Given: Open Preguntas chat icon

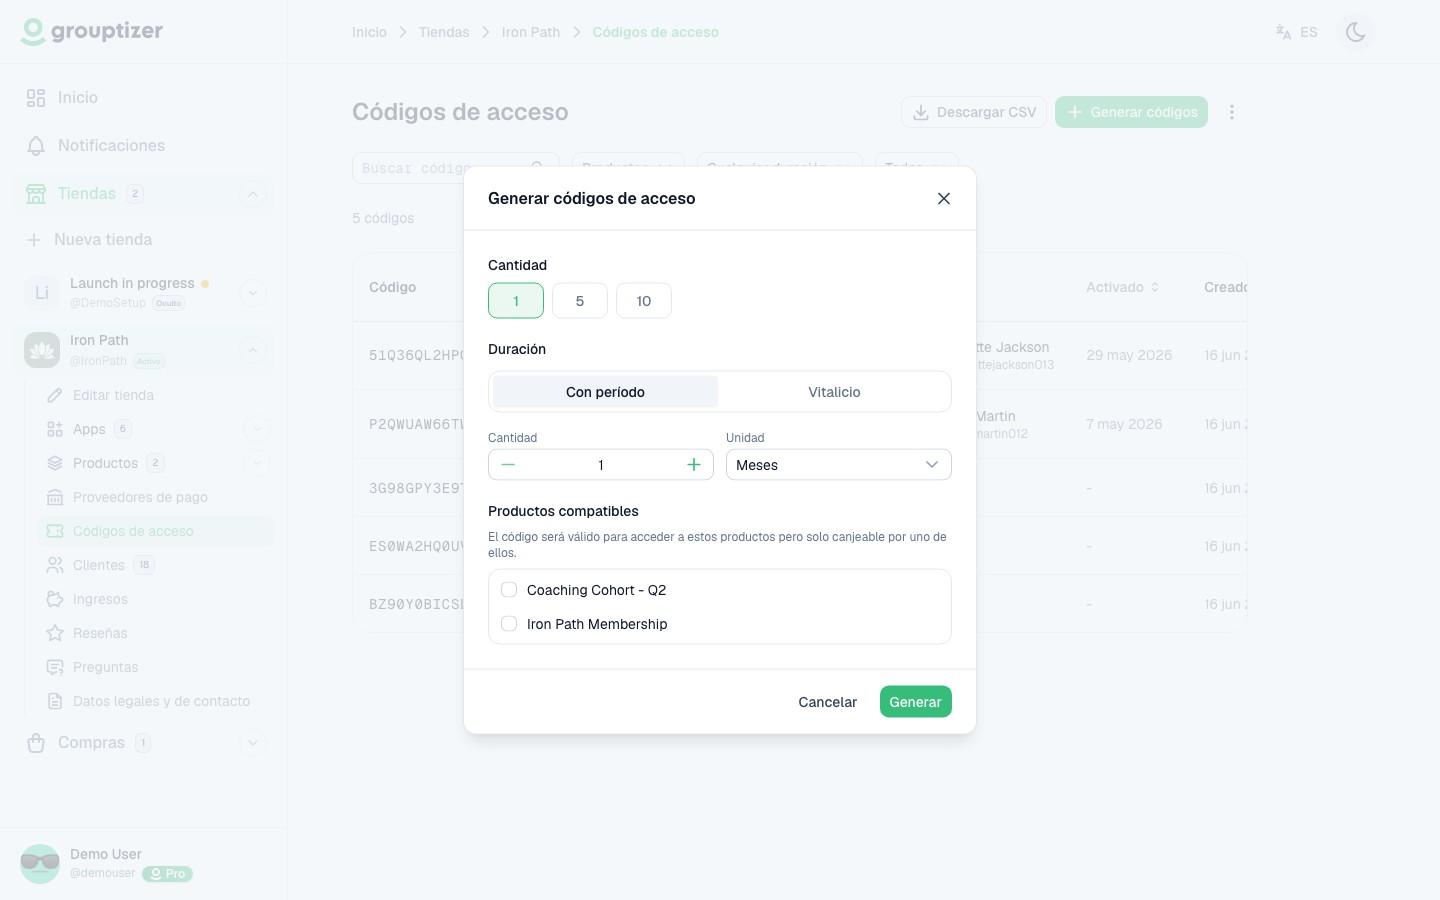Looking at the screenshot, I should pos(55,667).
